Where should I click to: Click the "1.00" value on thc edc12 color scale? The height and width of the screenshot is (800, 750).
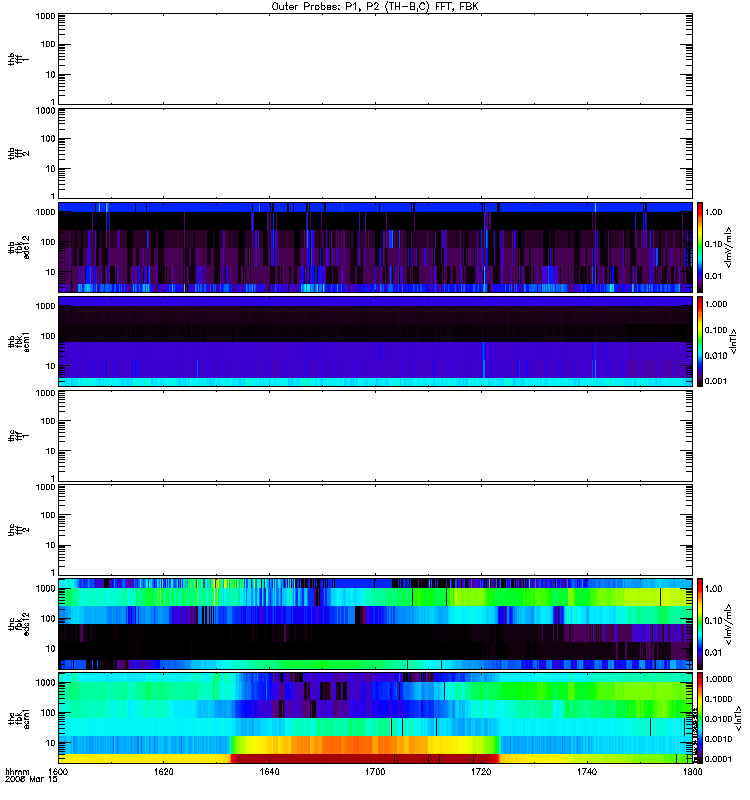tap(713, 589)
